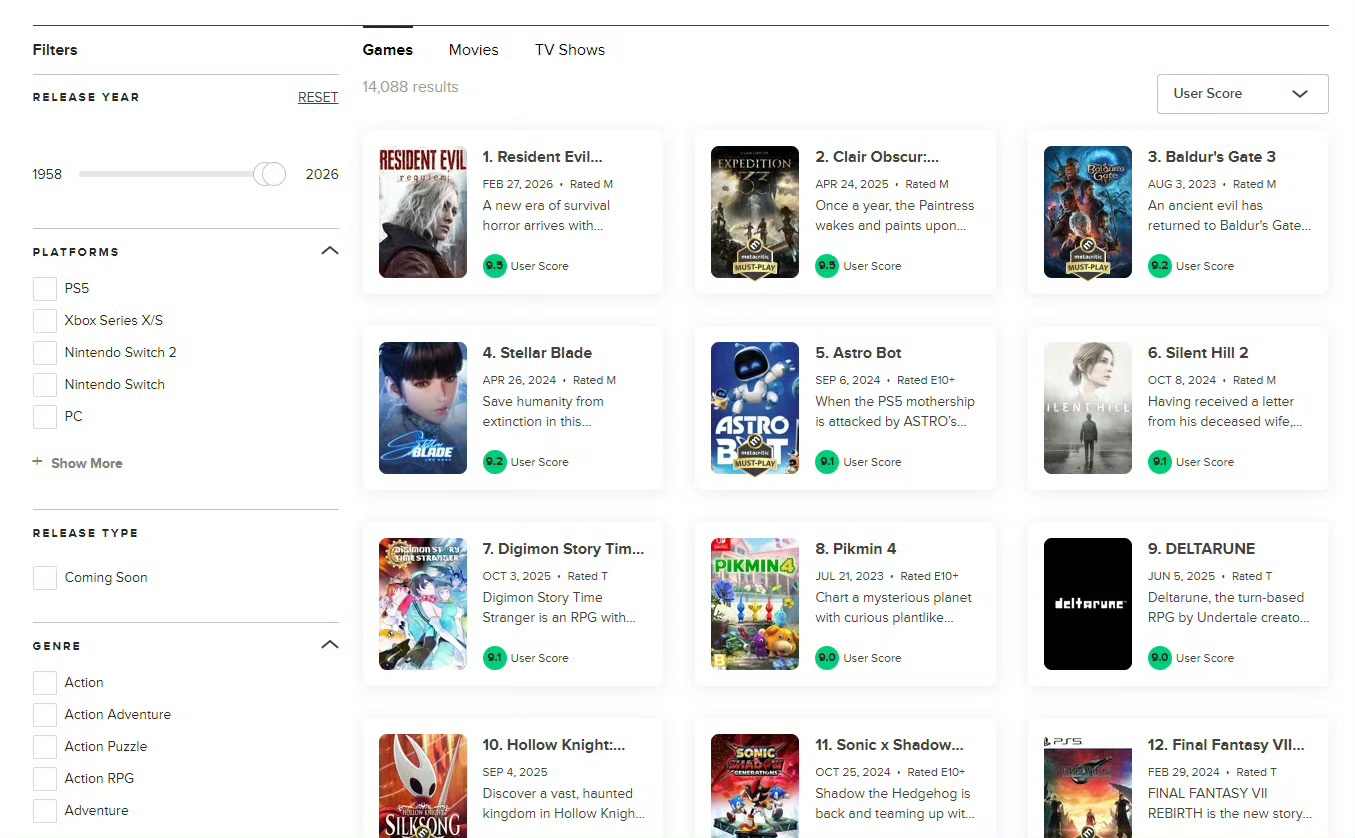The height and width of the screenshot is (838, 1355).
Task: Reset the release year filter
Action: tap(318, 97)
